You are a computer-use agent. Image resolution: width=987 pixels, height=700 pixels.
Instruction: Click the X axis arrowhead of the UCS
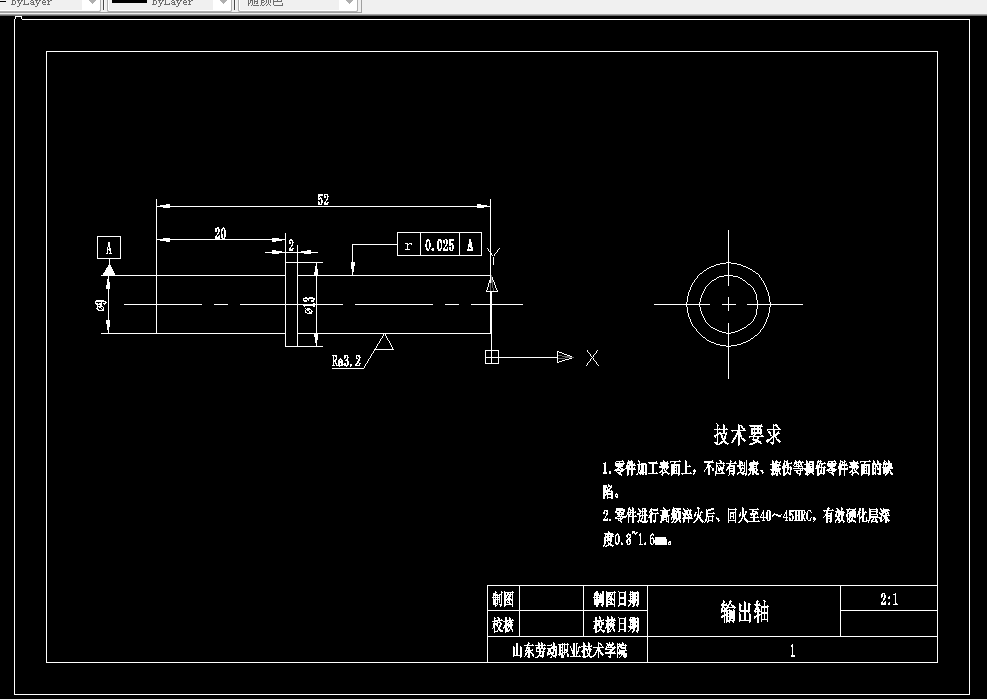tap(565, 357)
